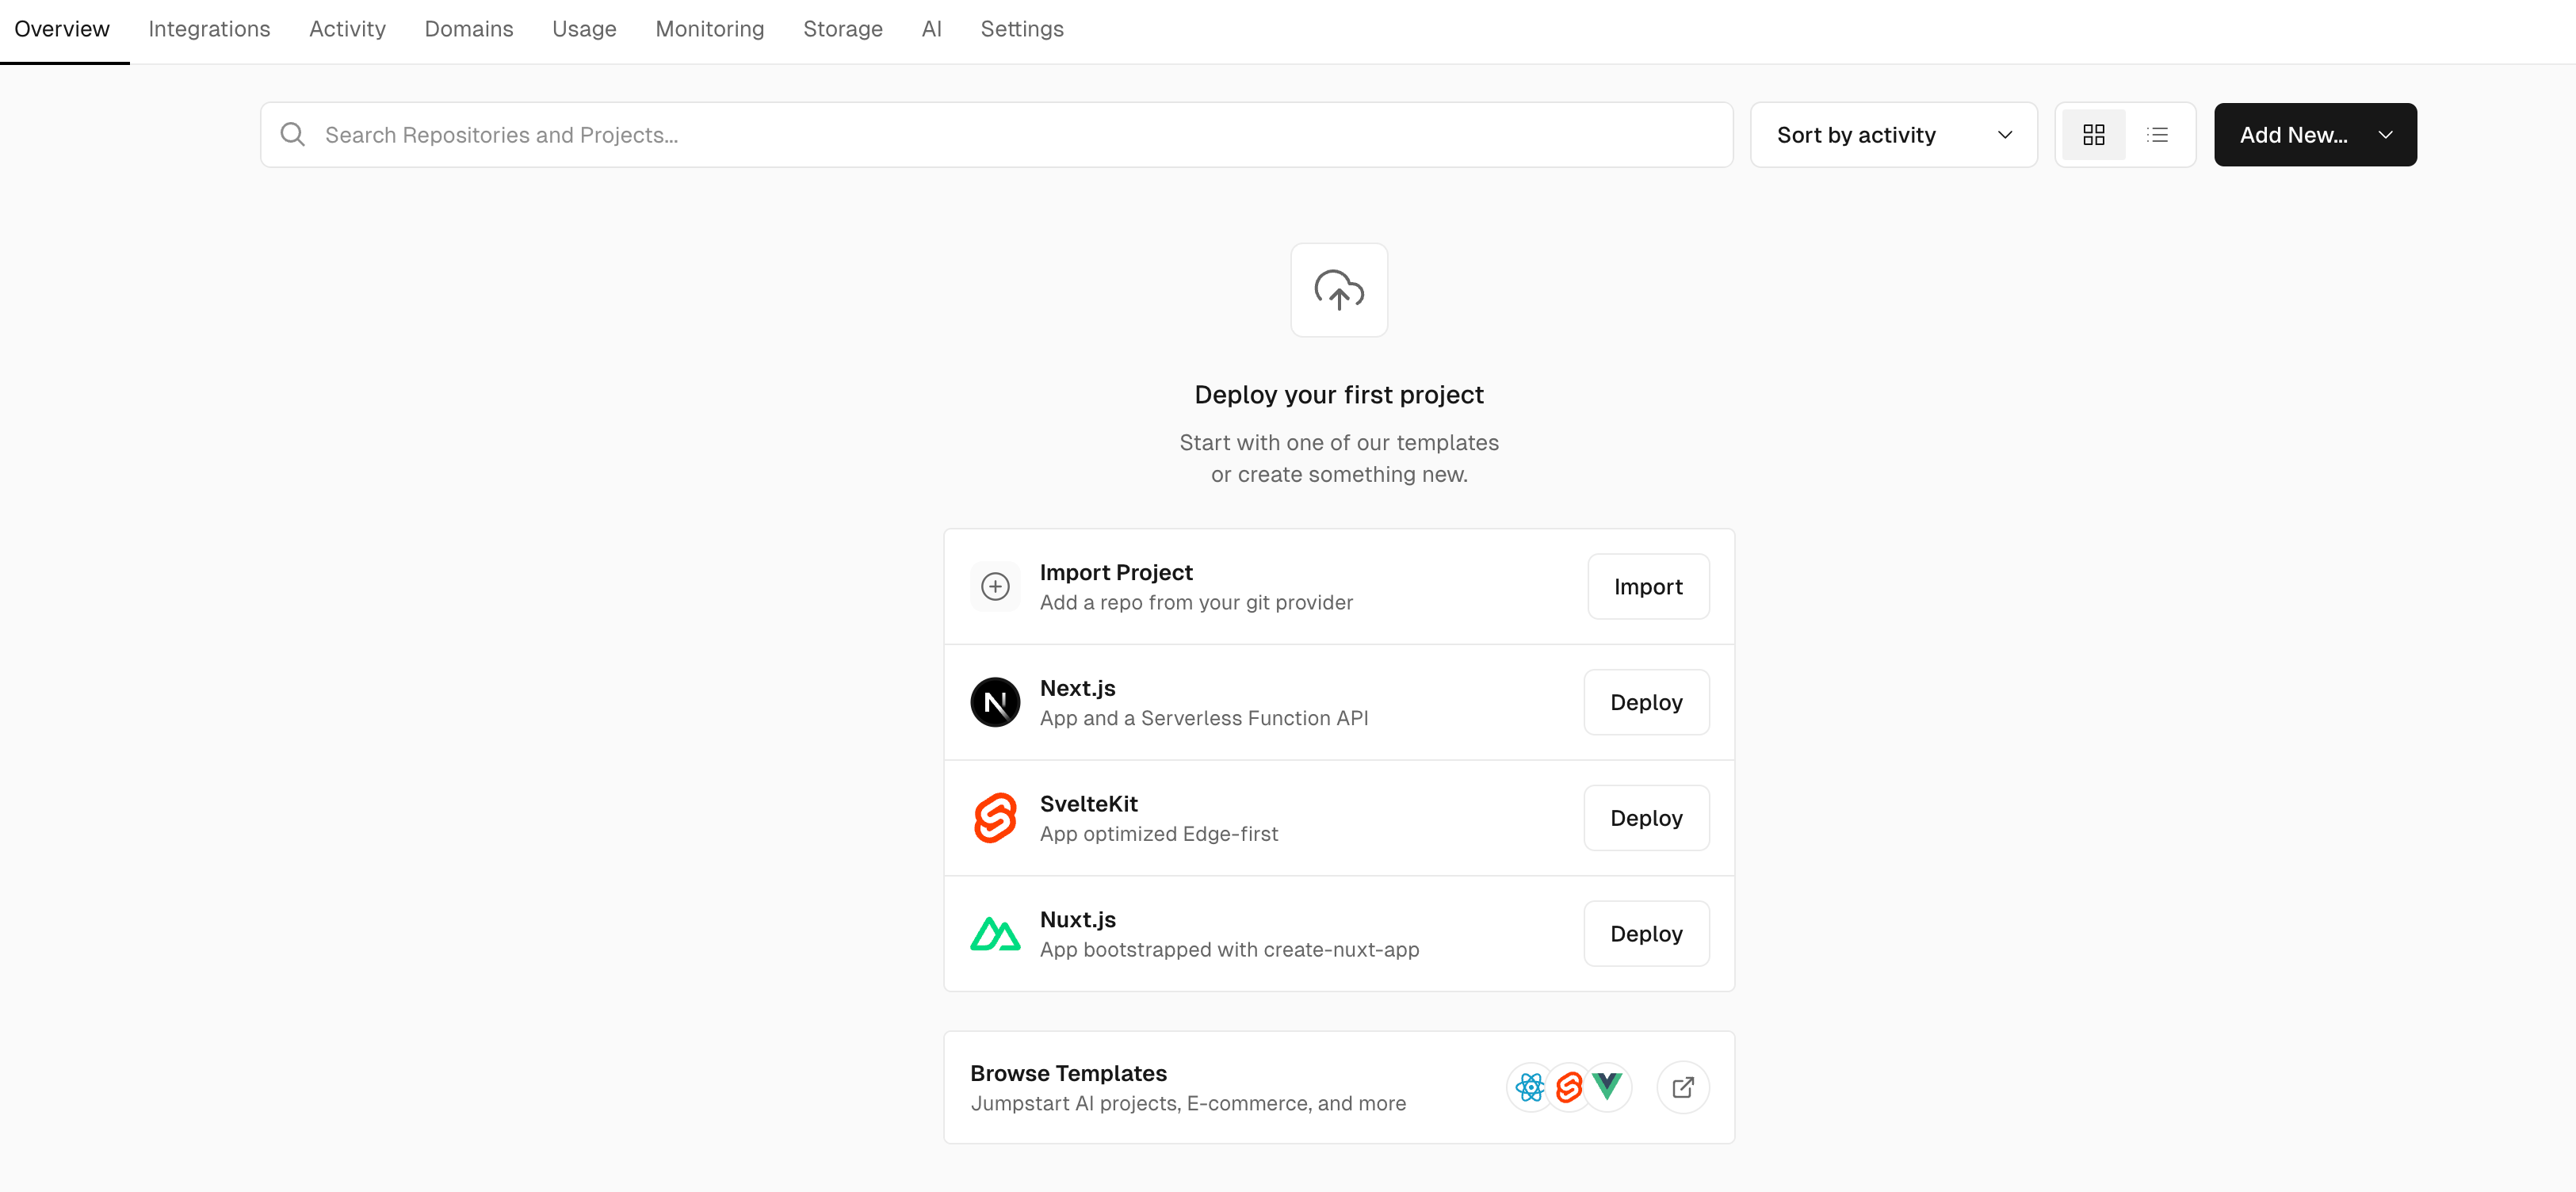Image resolution: width=2576 pixels, height=1192 pixels.
Task: Go to the Storage tab
Action: click(x=842, y=29)
